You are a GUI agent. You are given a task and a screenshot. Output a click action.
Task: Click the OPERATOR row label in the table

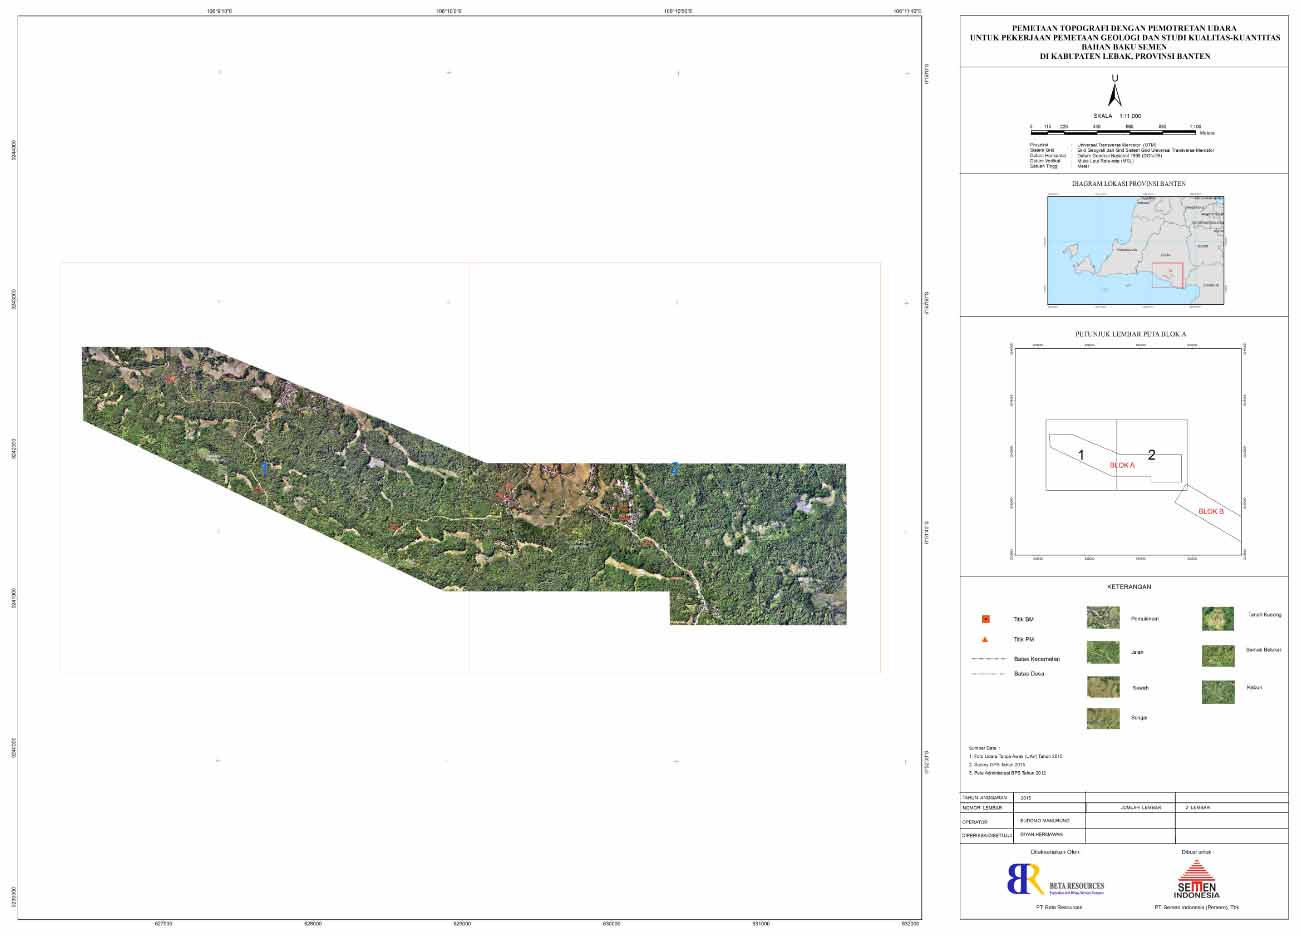[975, 820]
